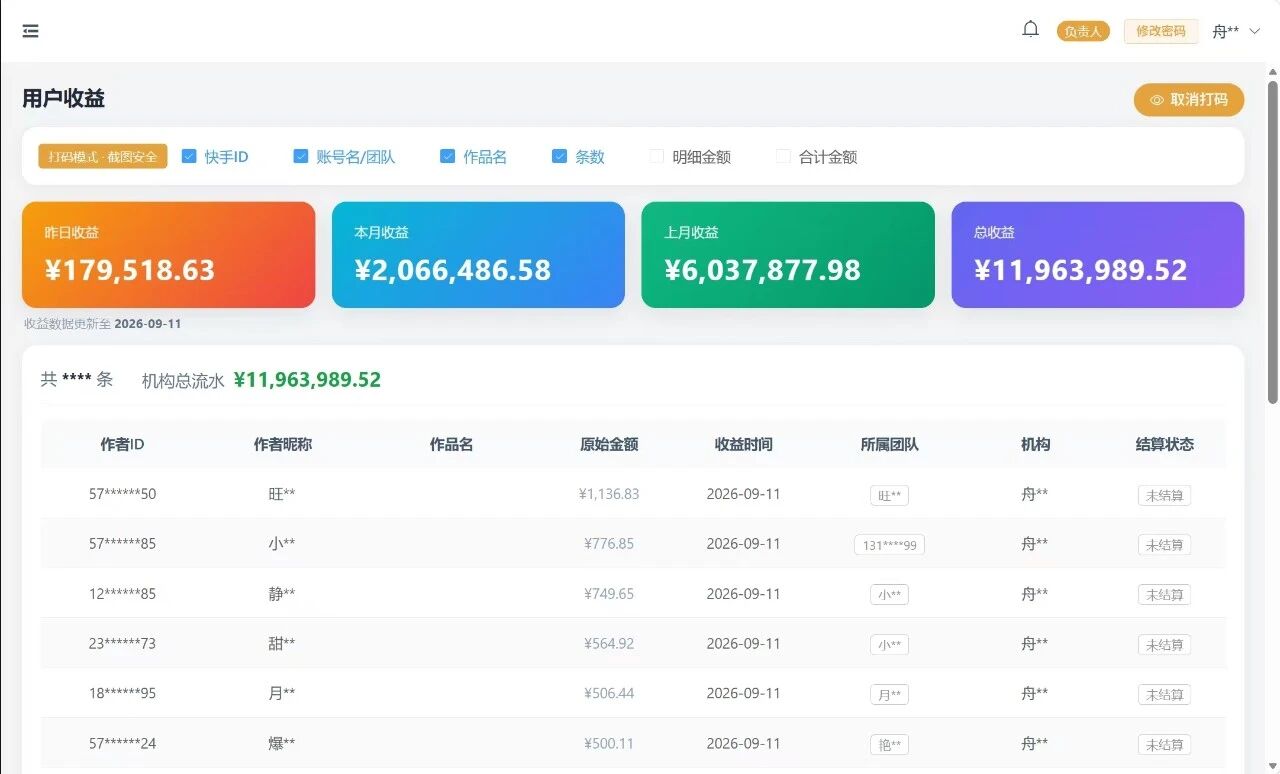Screen dimensions: 1280x774
Task: Select the 总收益 card
Action: (x=1098, y=255)
